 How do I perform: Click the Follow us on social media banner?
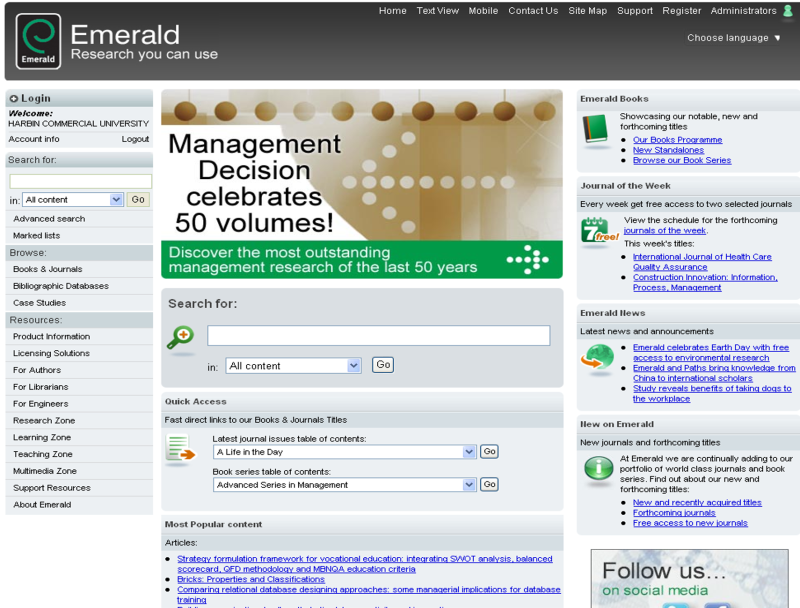point(689,578)
